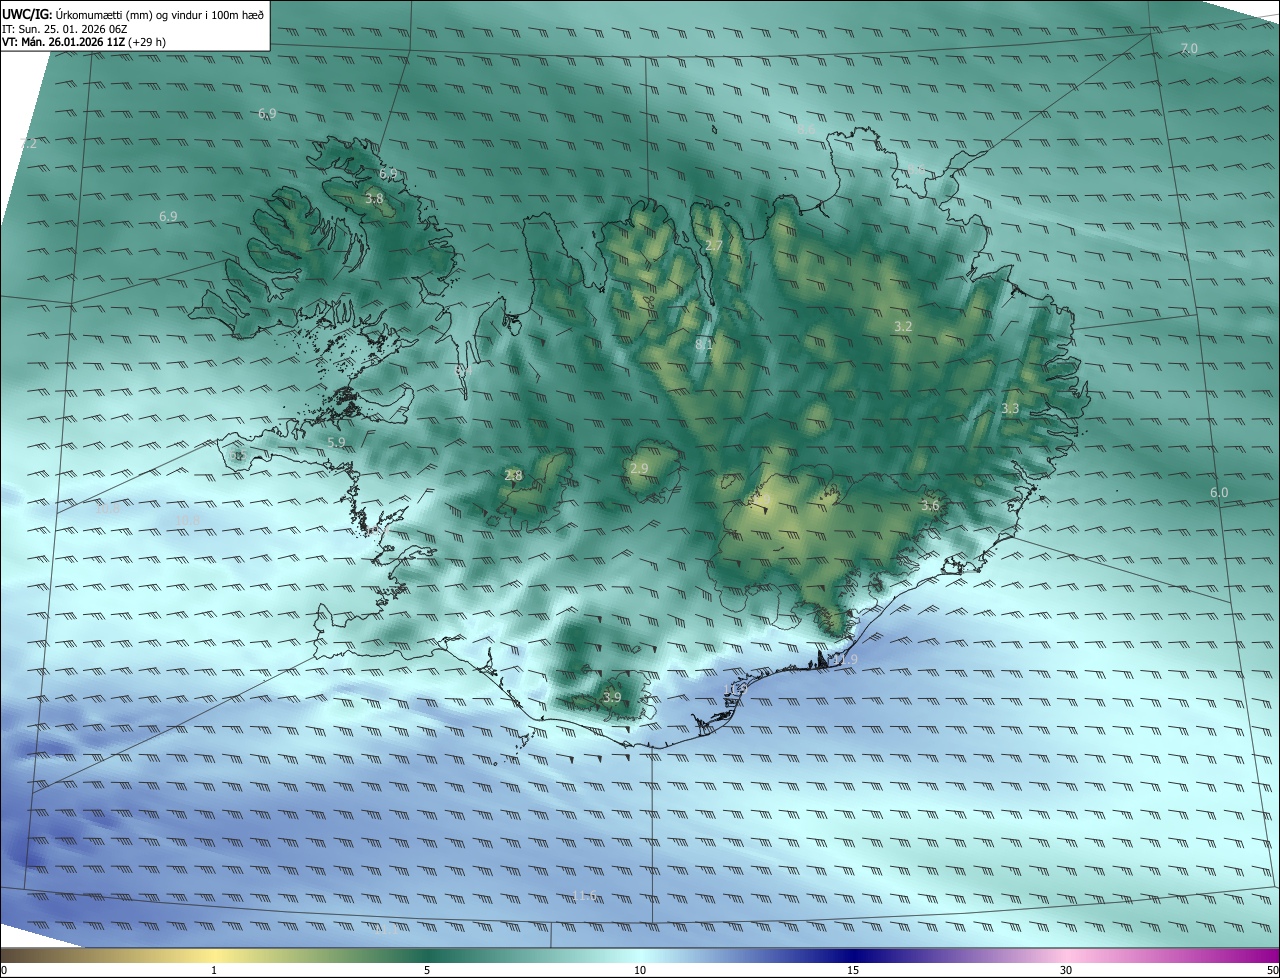Click the 7.2 value label

click(x=28, y=144)
